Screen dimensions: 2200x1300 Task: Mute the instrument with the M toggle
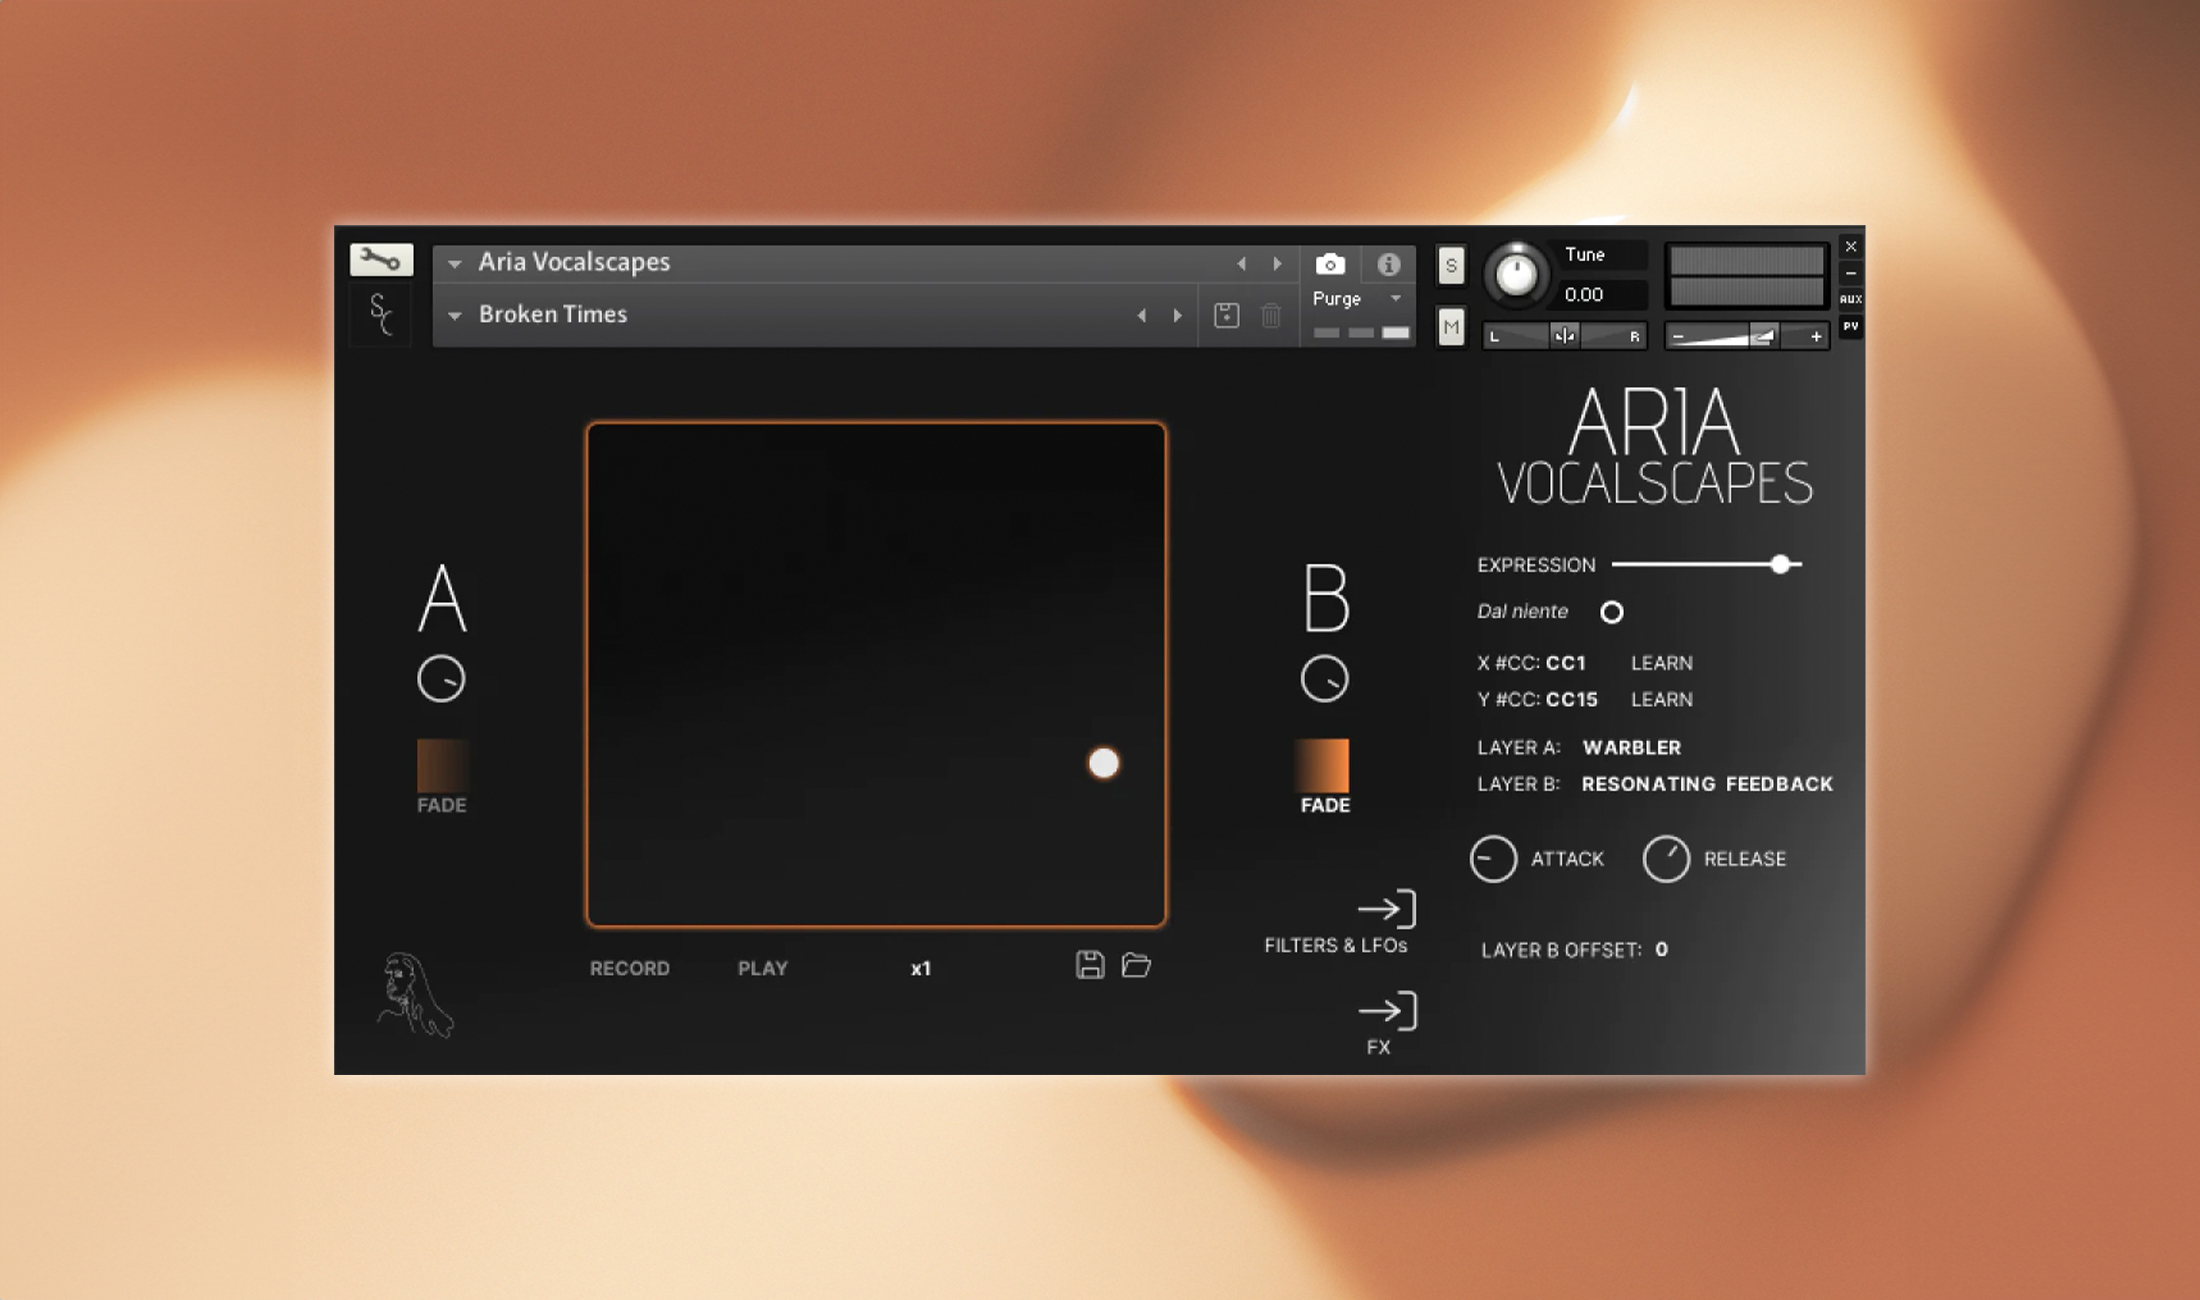pos(1451,327)
